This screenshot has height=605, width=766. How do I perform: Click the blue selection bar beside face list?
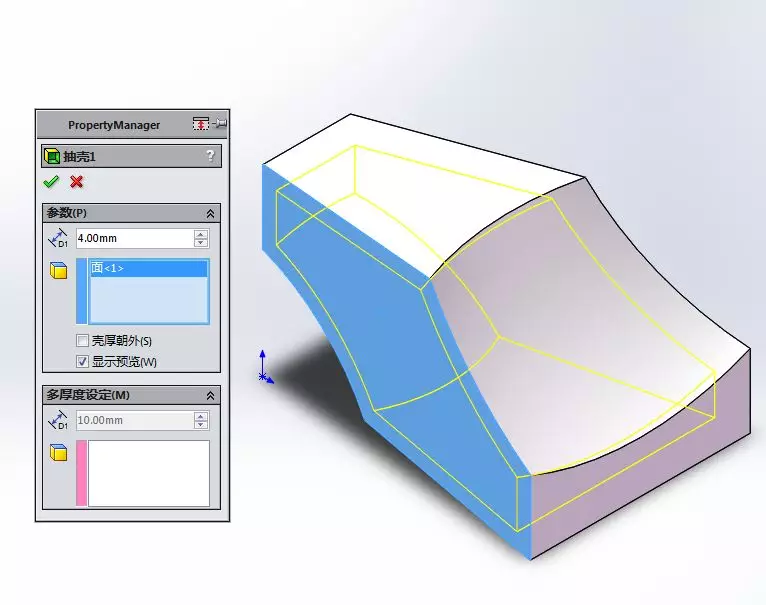82,291
